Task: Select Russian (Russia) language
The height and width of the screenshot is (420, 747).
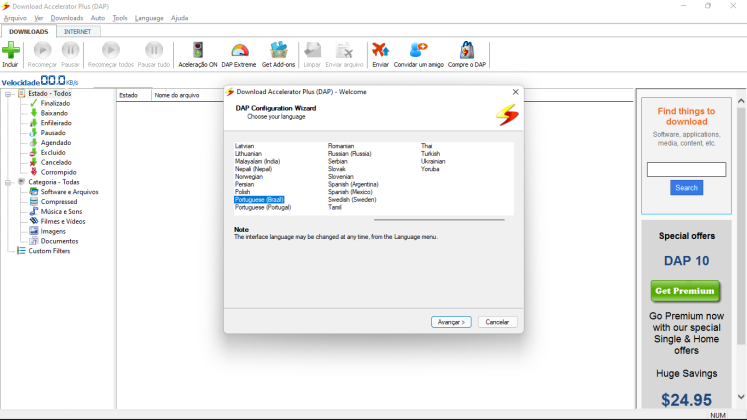Action: point(350,154)
